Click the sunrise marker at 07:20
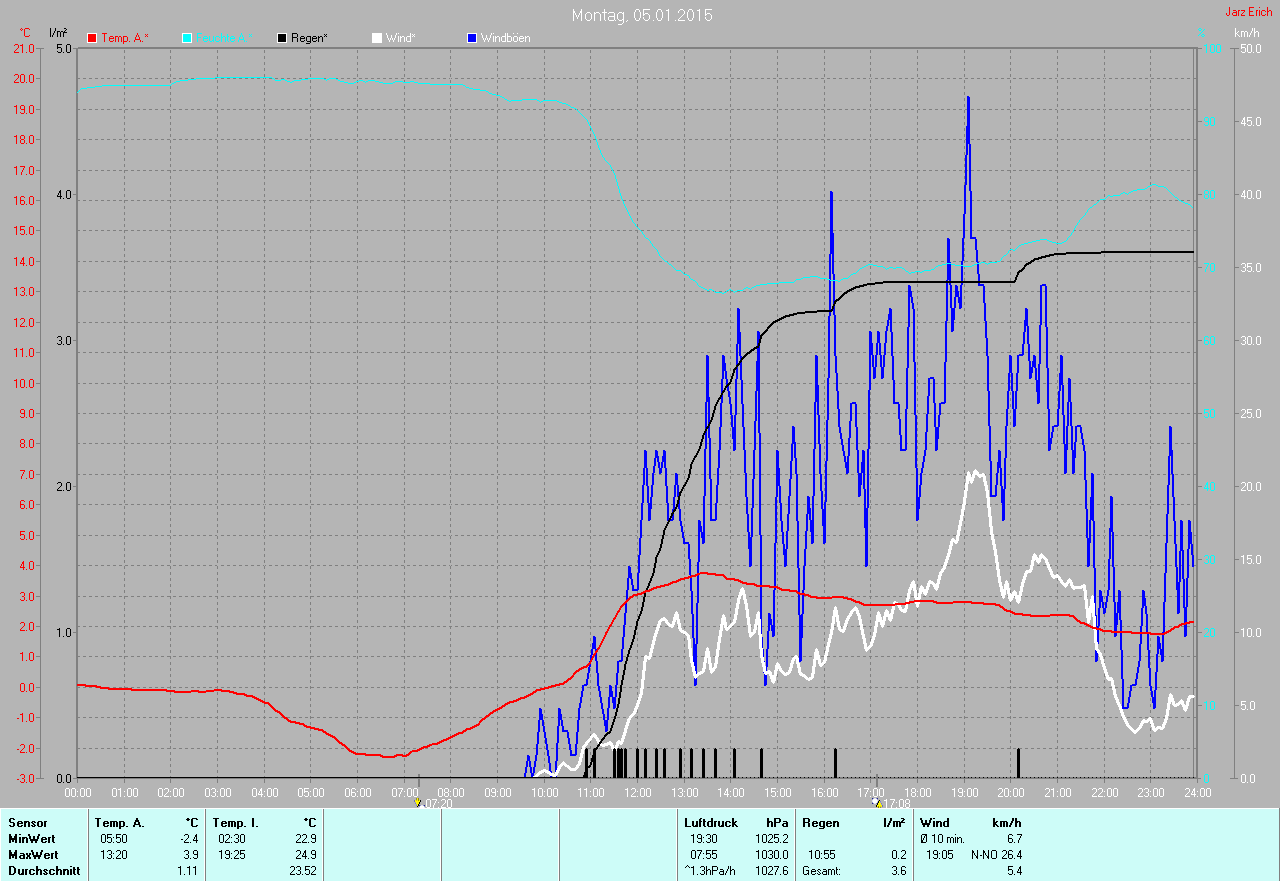This screenshot has height=881, width=1280. click(418, 802)
